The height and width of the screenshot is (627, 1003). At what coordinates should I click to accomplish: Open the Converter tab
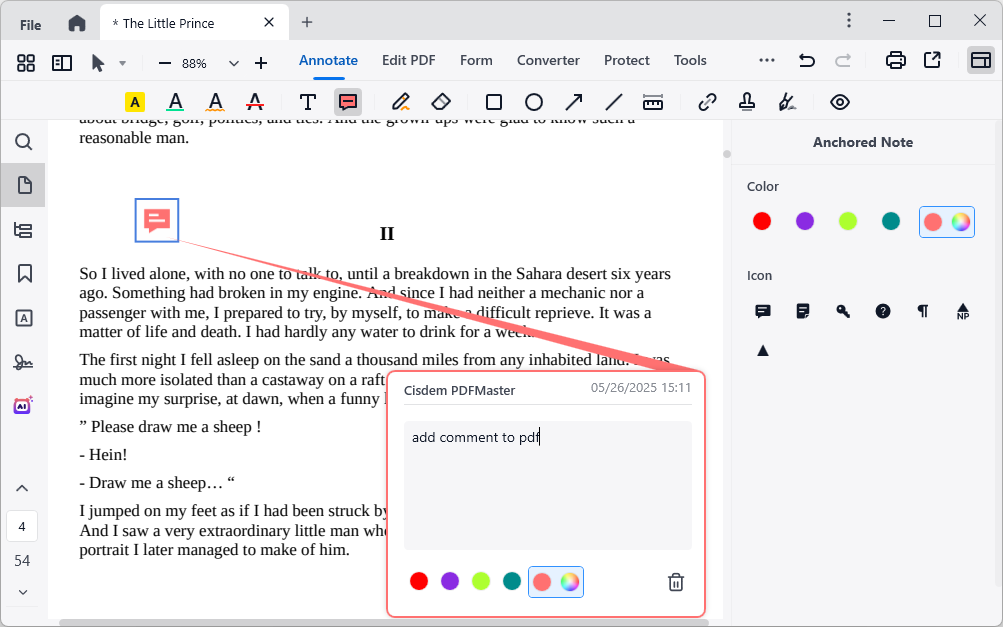coord(548,60)
